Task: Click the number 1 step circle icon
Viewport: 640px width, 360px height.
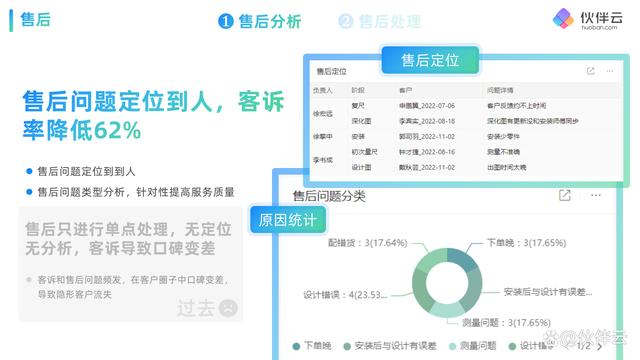Action: click(x=226, y=21)
